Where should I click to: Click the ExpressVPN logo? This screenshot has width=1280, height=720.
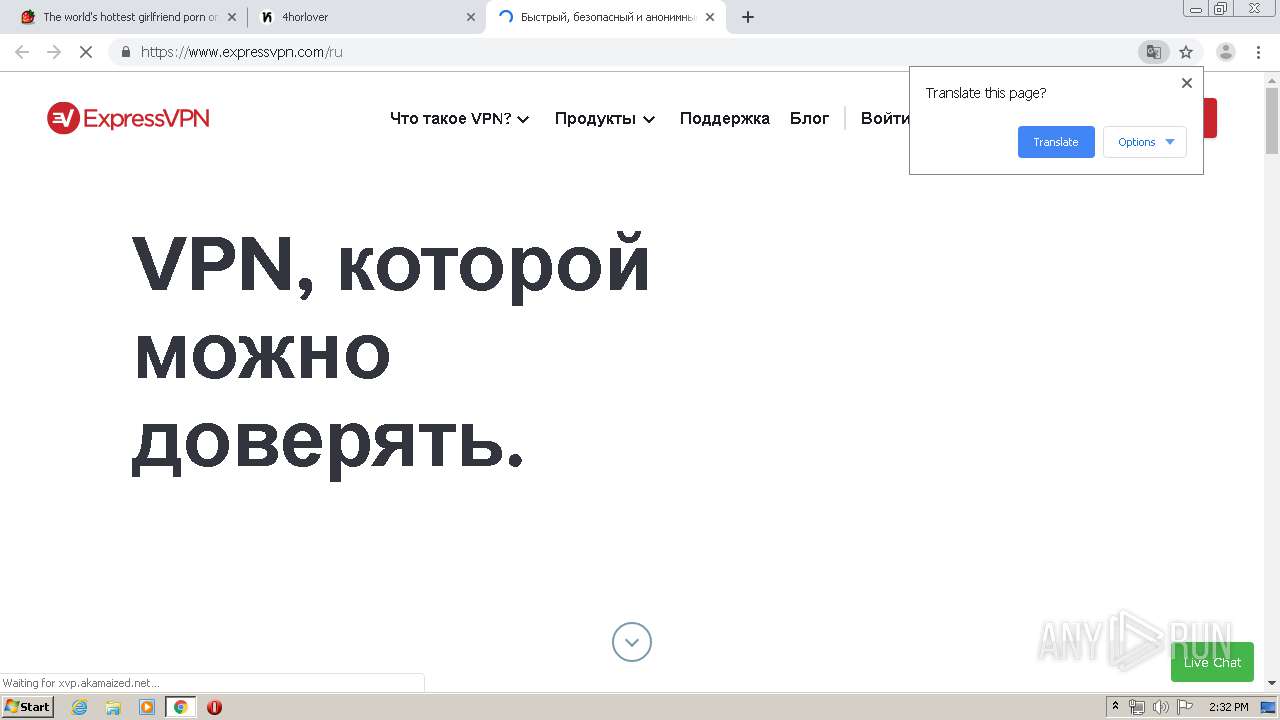click(128, 118)
